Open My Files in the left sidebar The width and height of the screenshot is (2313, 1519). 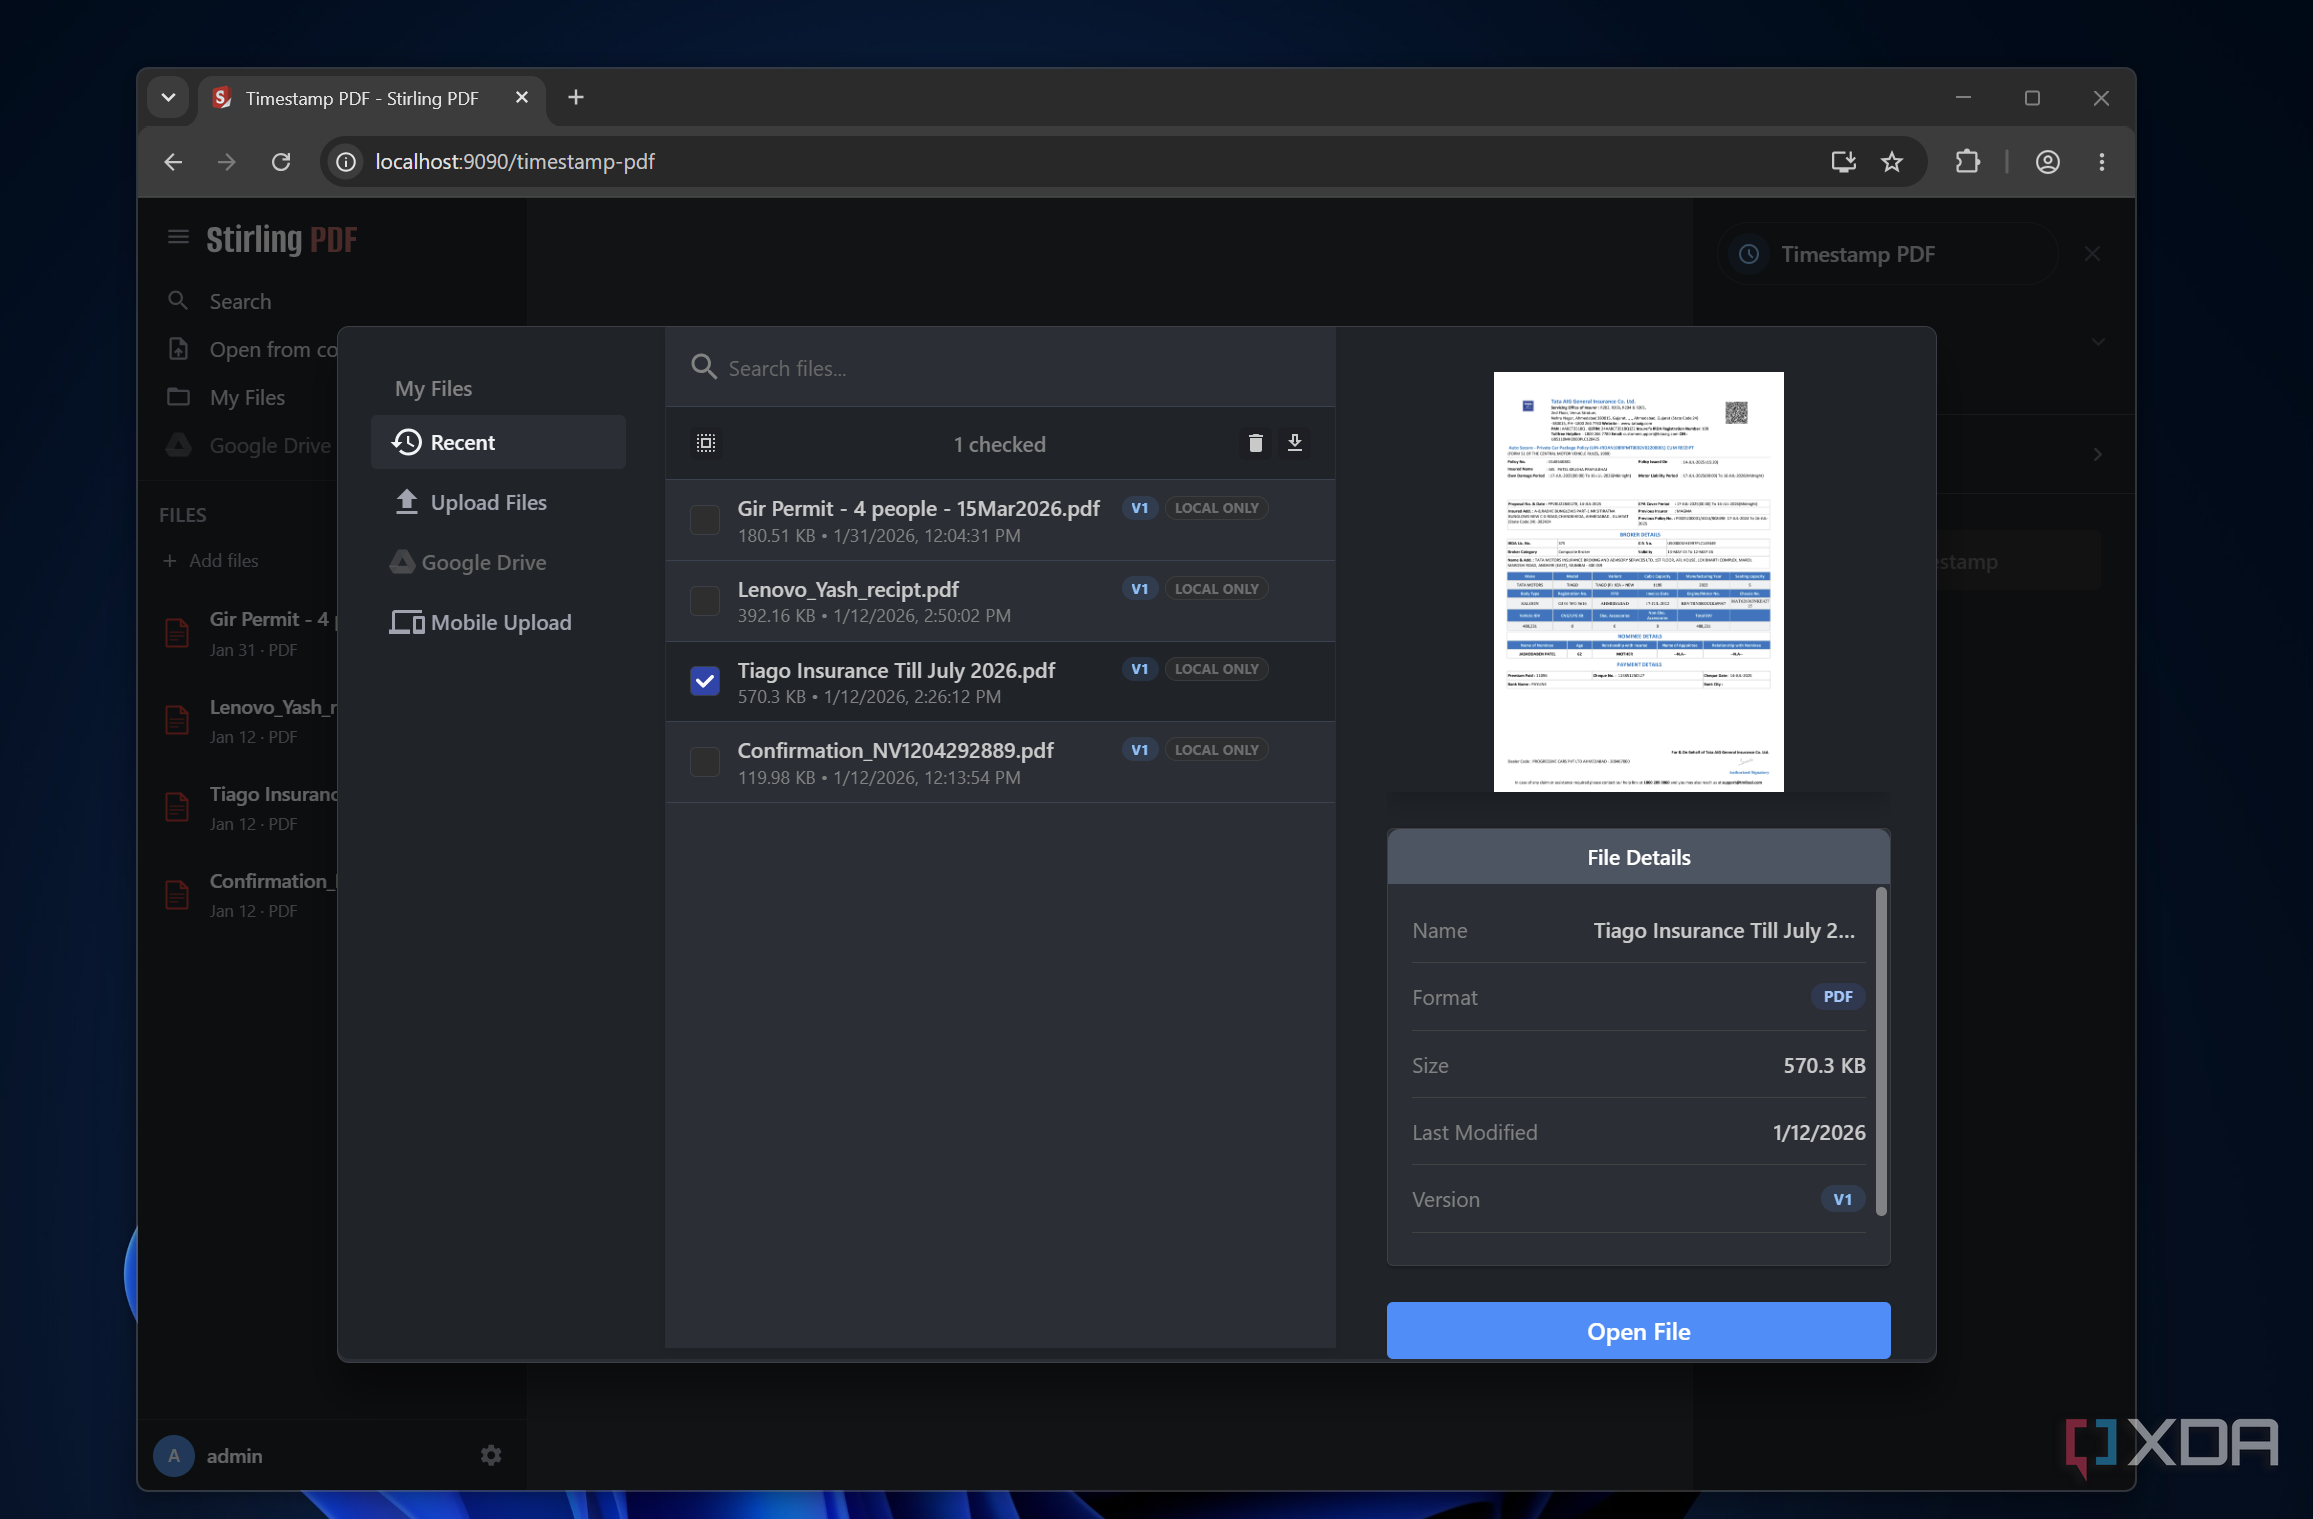pos(247,397)
